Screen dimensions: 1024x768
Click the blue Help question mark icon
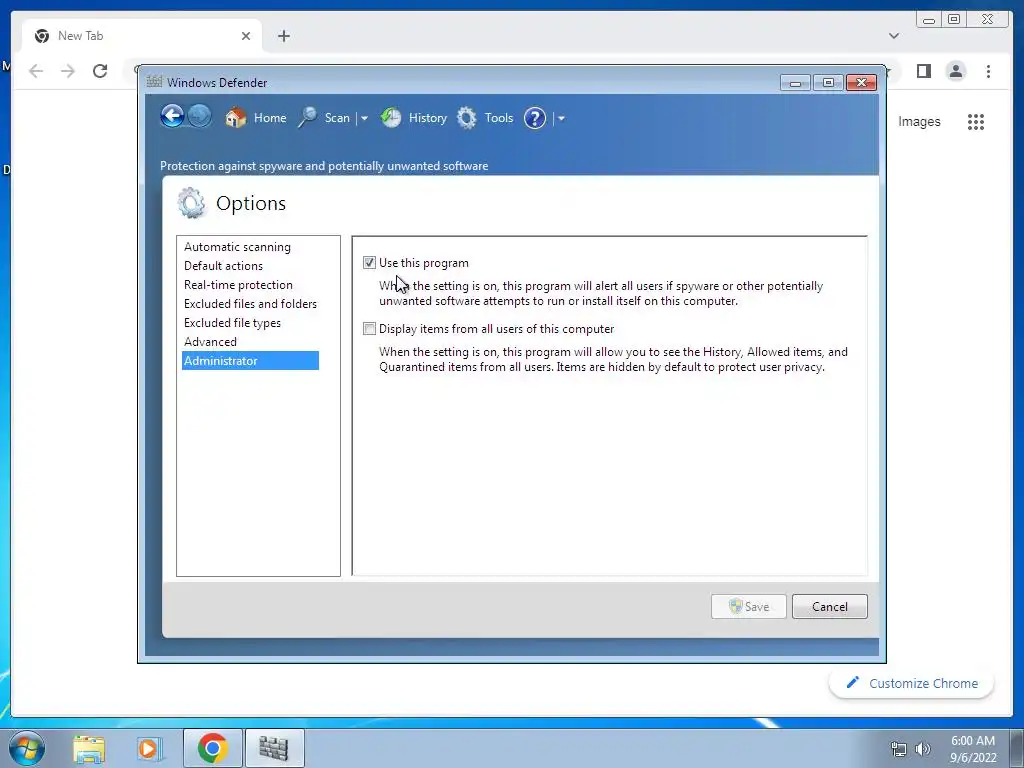pyautogui.click(x=535, y=118)
